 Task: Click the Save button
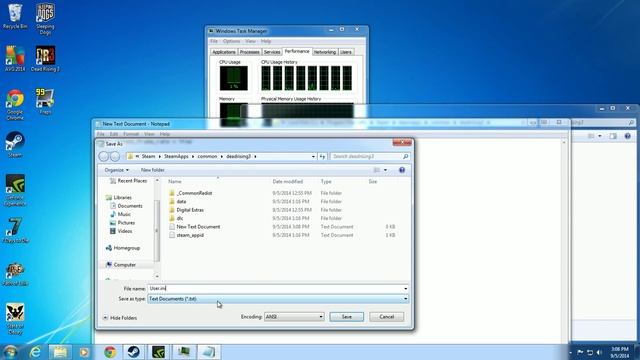point(347,317)
